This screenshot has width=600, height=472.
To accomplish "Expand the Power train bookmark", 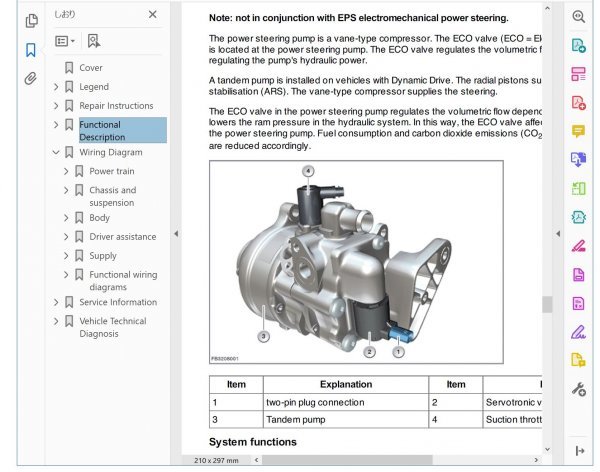I will coord(66,171).
